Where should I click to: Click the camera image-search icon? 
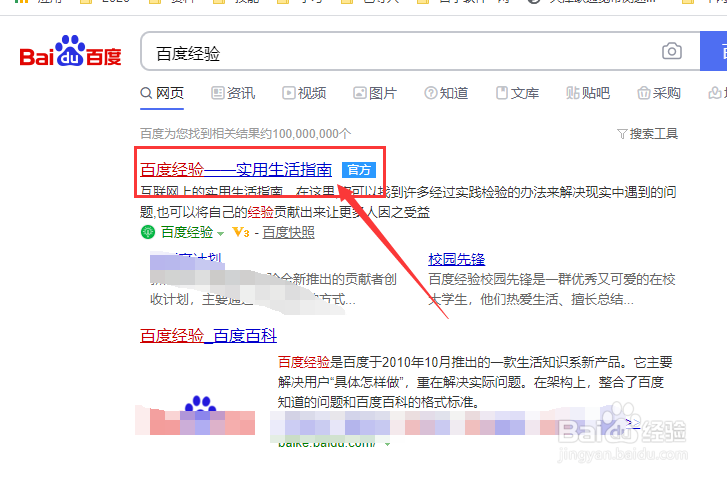tap(671, 51)
